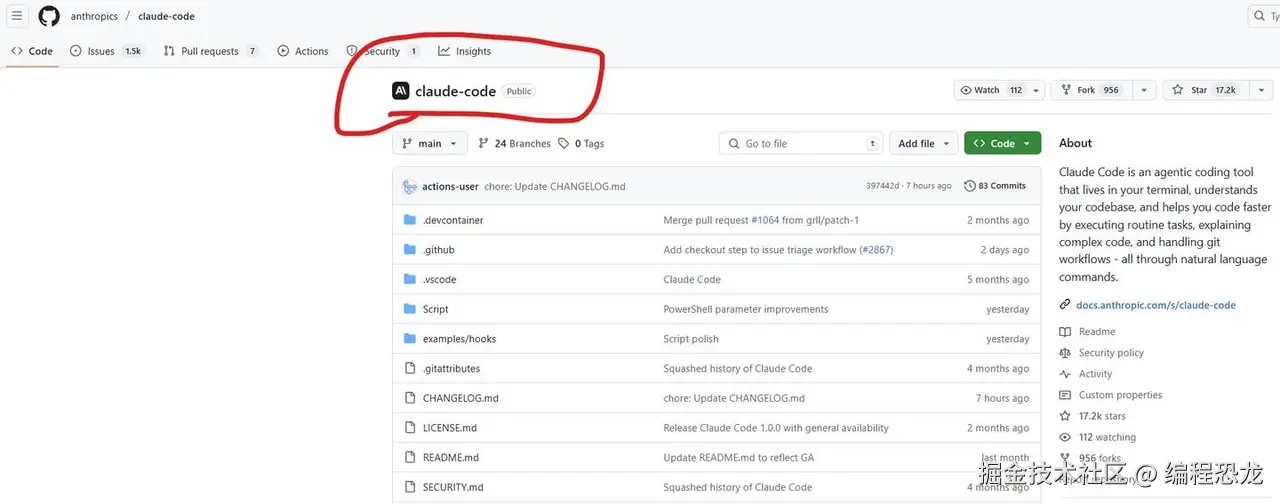Image resolution: width=1280 pixels, height=504 pixels.
Task: Open Release Claude Code 1.0.0 commit message
Action: pos(776,428)
